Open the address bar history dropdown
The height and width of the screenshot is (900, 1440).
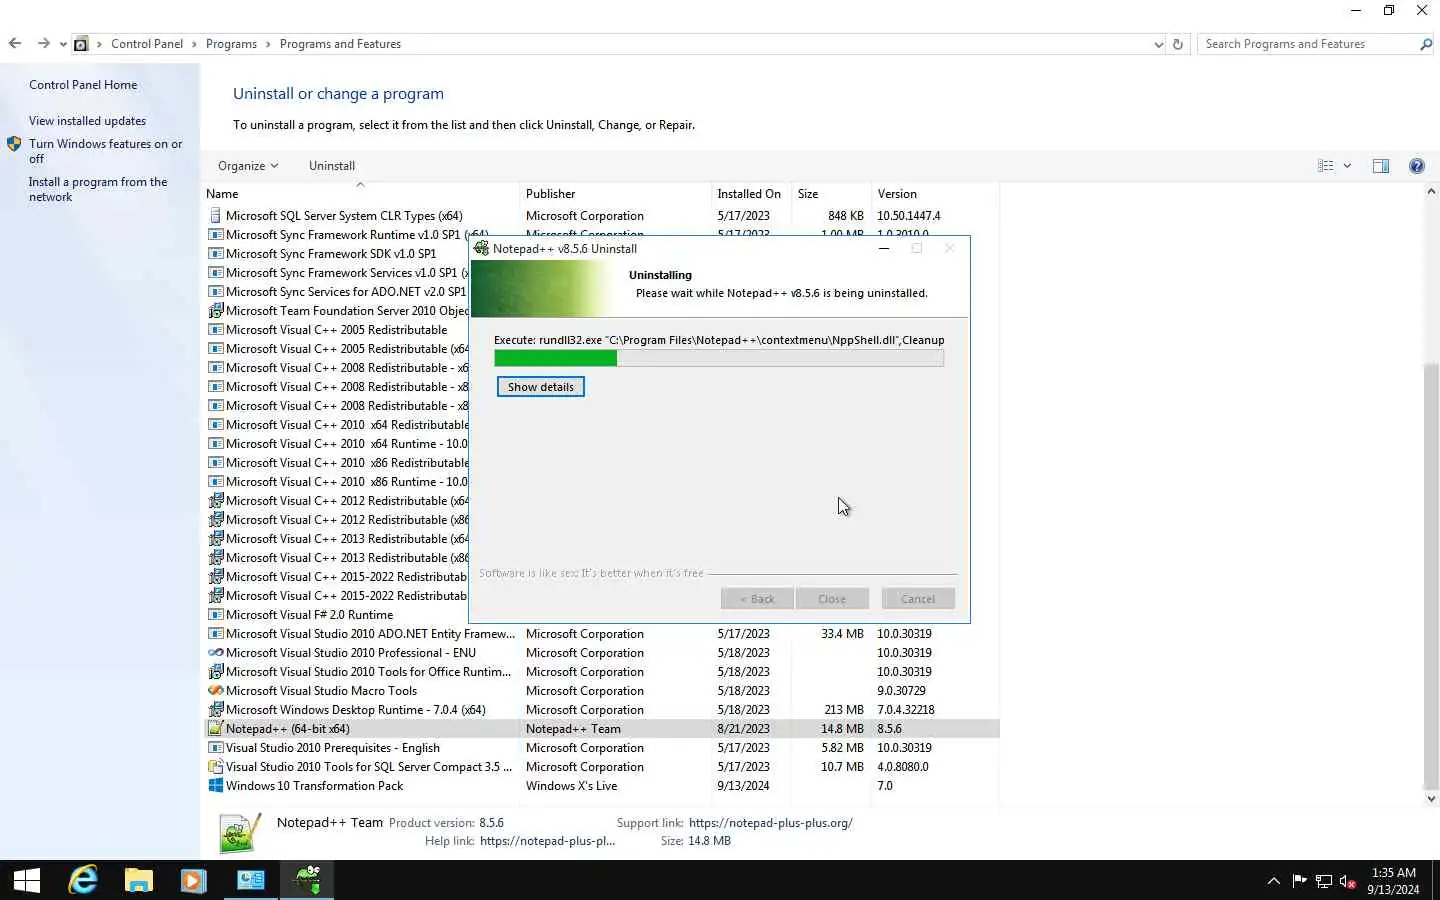point(1158,44)
